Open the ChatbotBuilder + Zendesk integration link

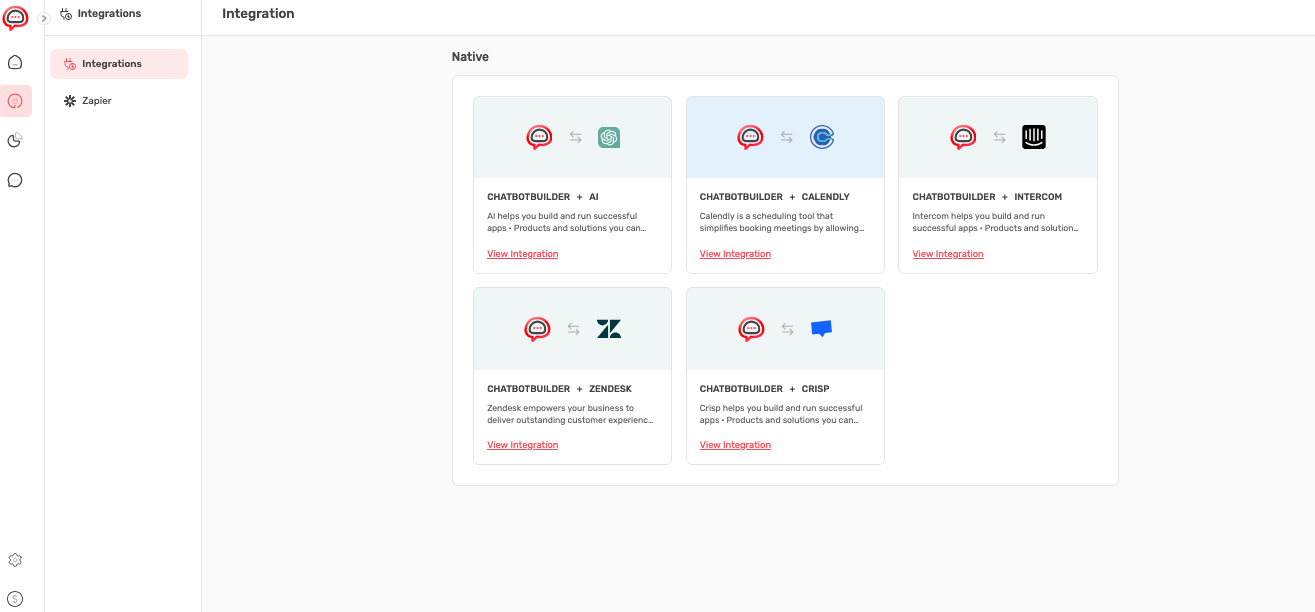click(x=522, y=444)
